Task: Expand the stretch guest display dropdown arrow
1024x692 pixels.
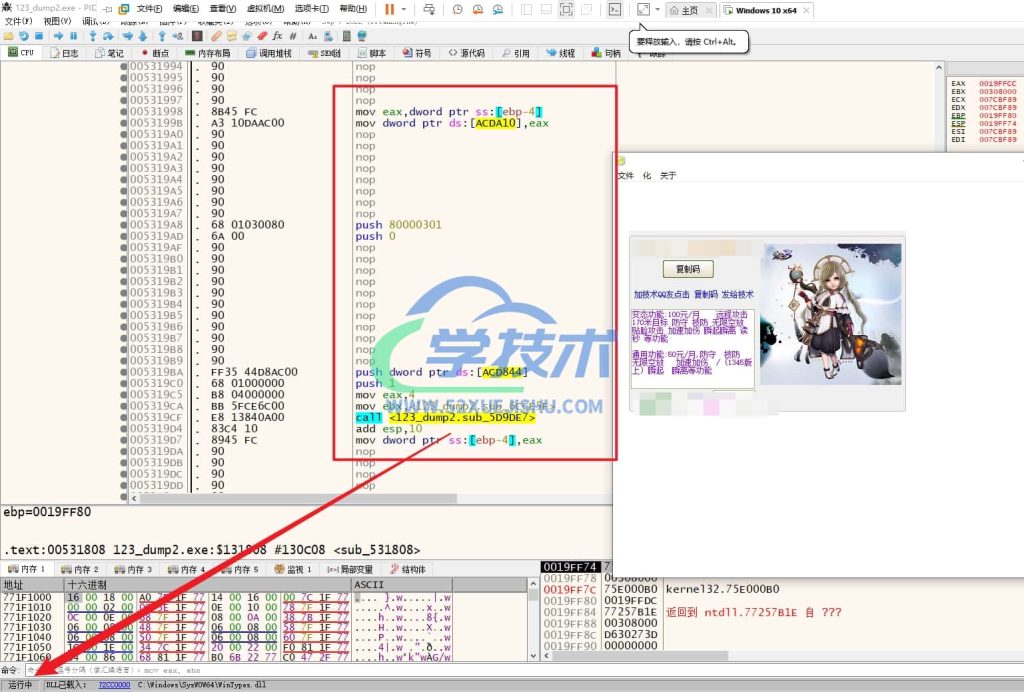Action: pos(657,9)
